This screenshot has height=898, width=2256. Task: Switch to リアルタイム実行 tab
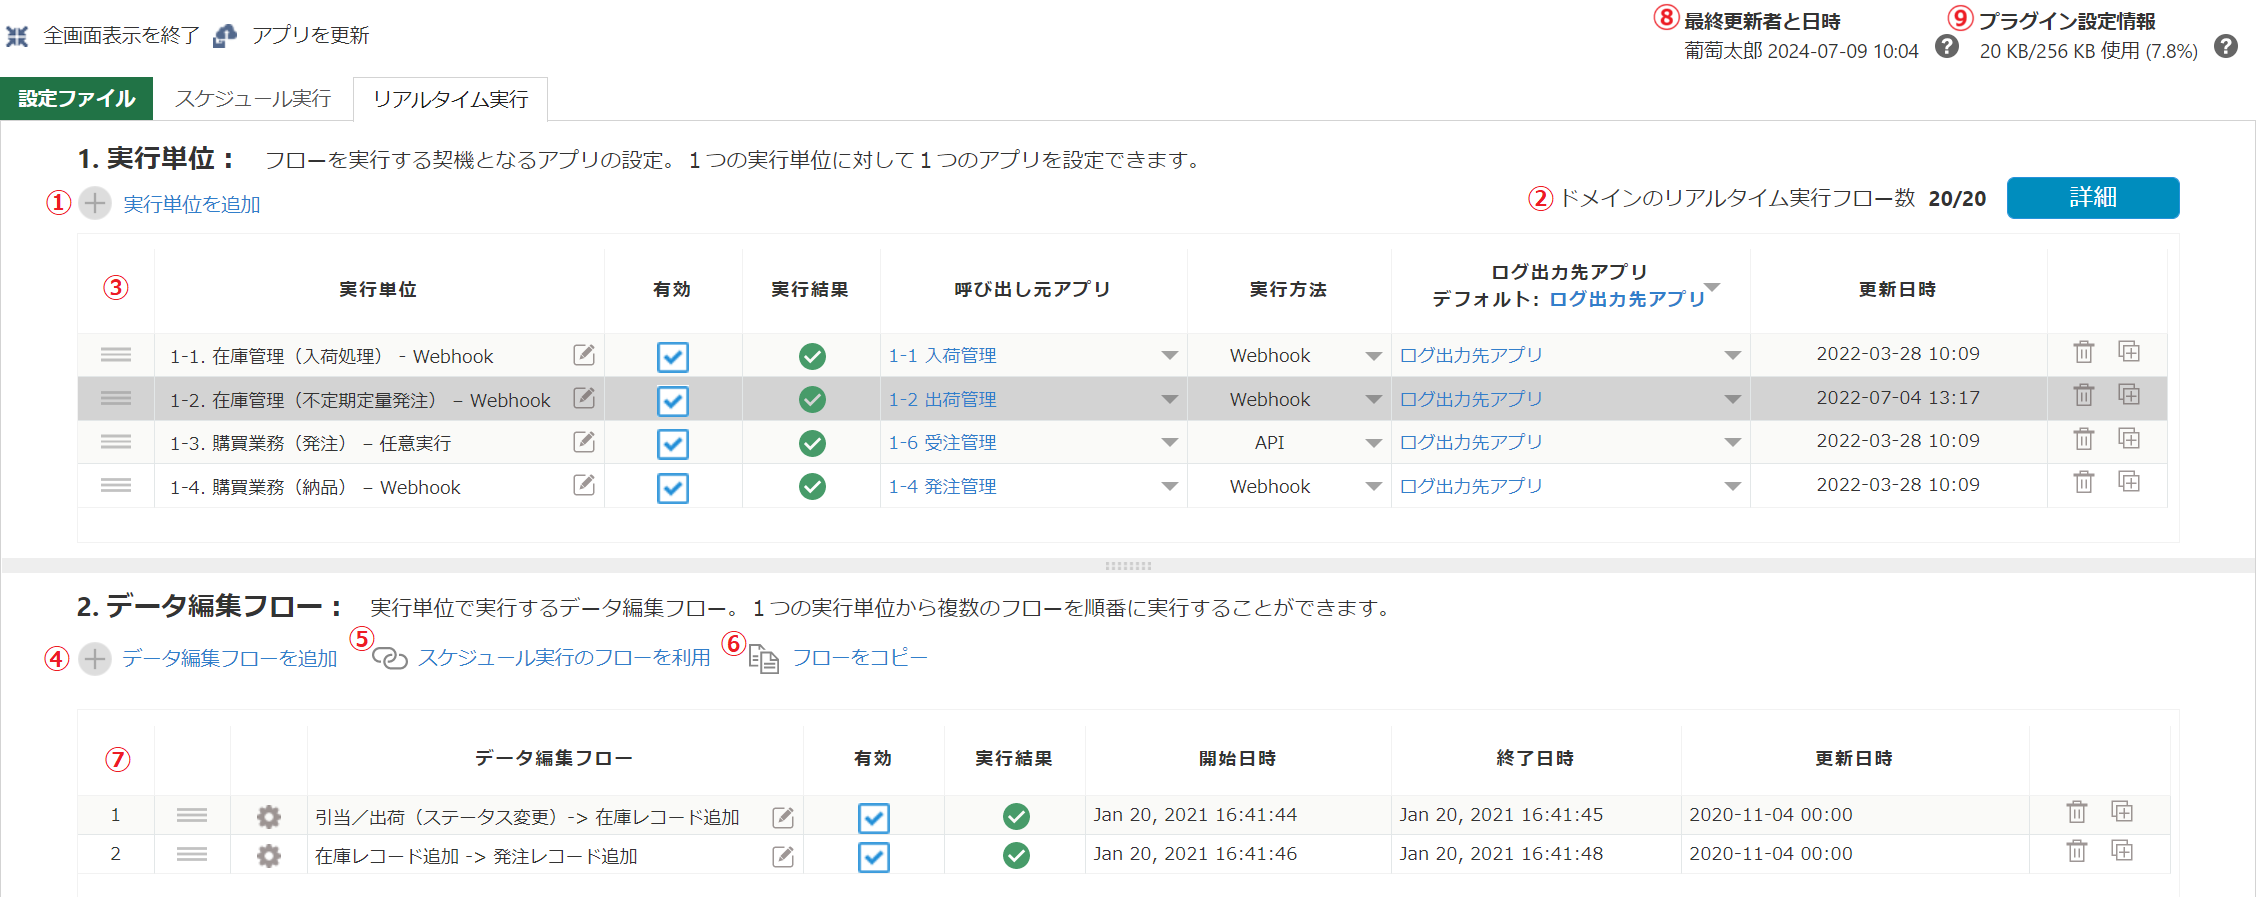(x=450, y=99)
